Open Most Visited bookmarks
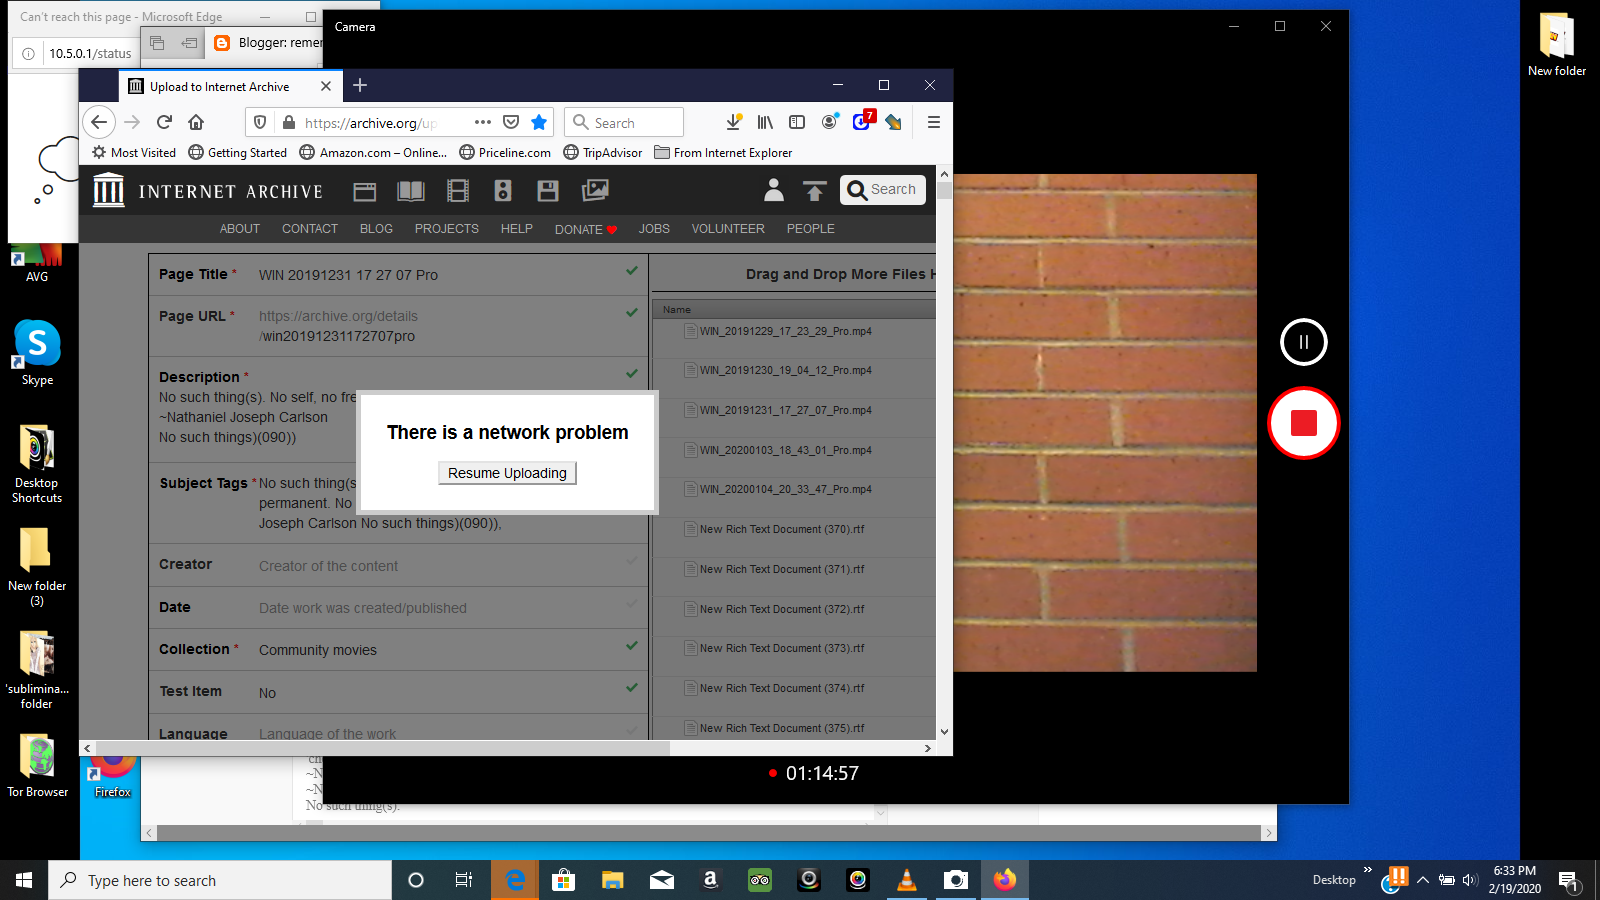This screenshot has height=900, width=1600. tap(134, 153)
